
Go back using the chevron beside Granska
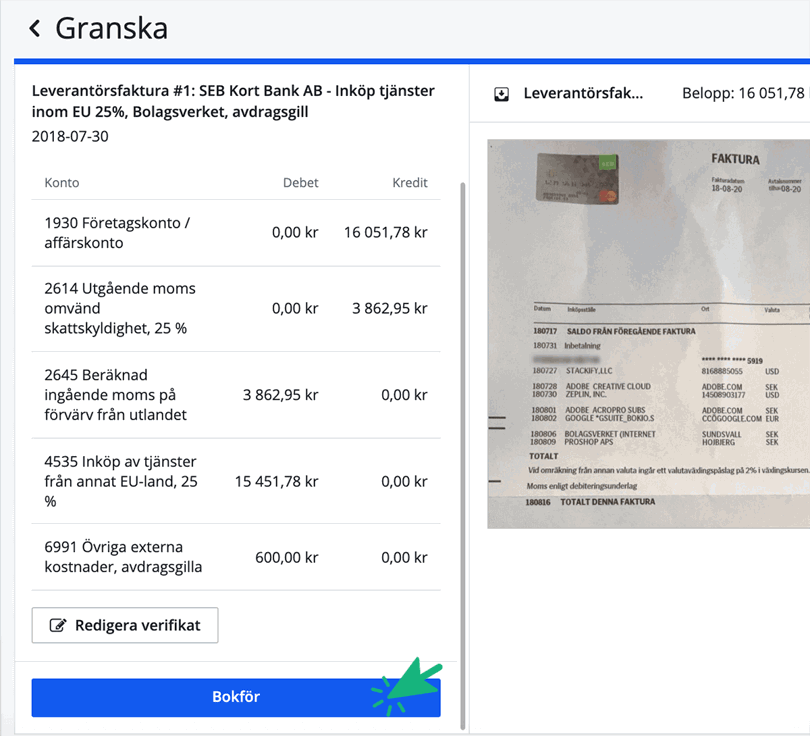35,29
